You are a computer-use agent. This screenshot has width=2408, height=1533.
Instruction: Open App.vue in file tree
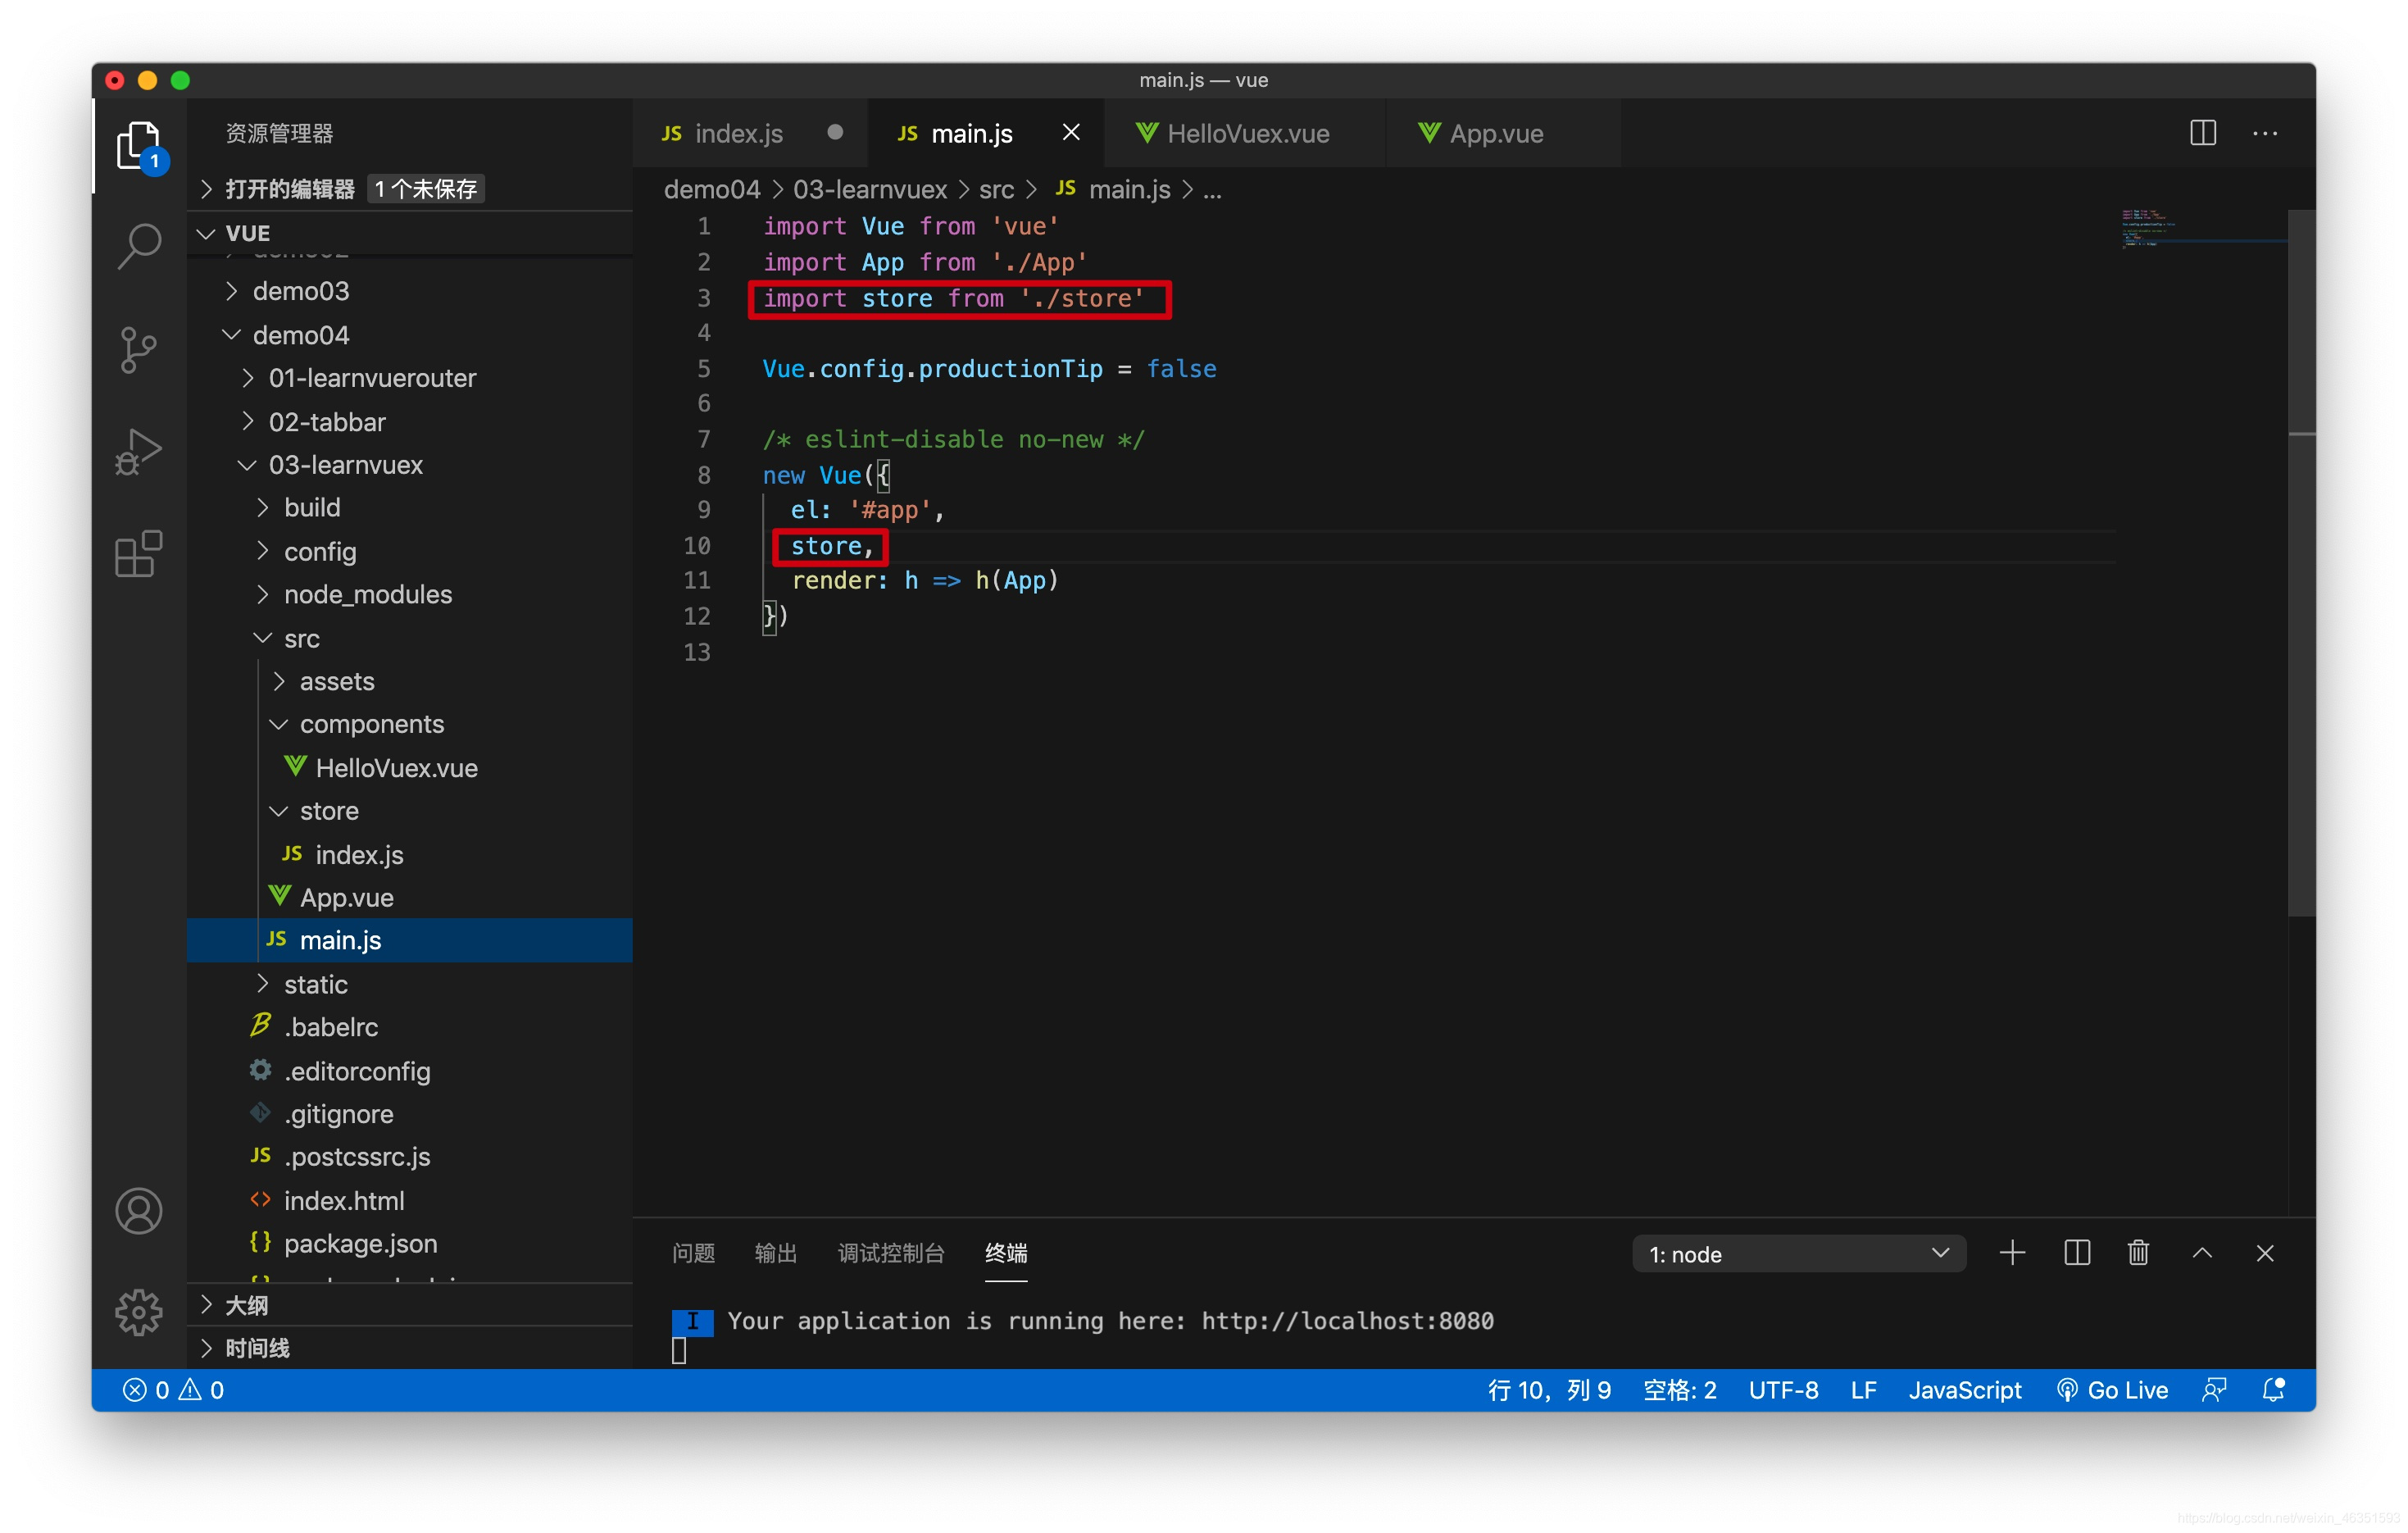pos(410,898)
